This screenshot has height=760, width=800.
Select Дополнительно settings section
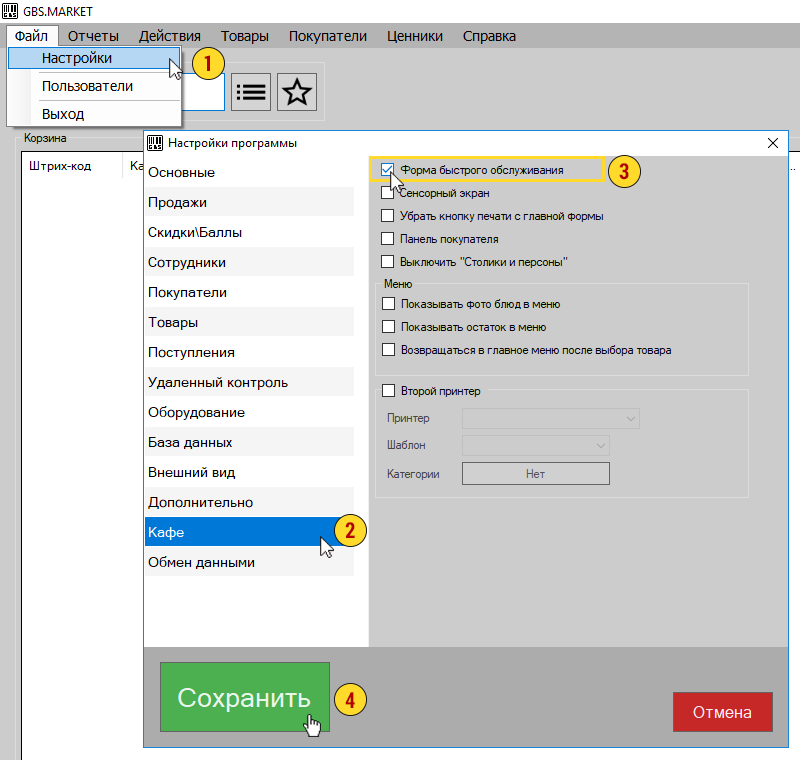point(249,502)
